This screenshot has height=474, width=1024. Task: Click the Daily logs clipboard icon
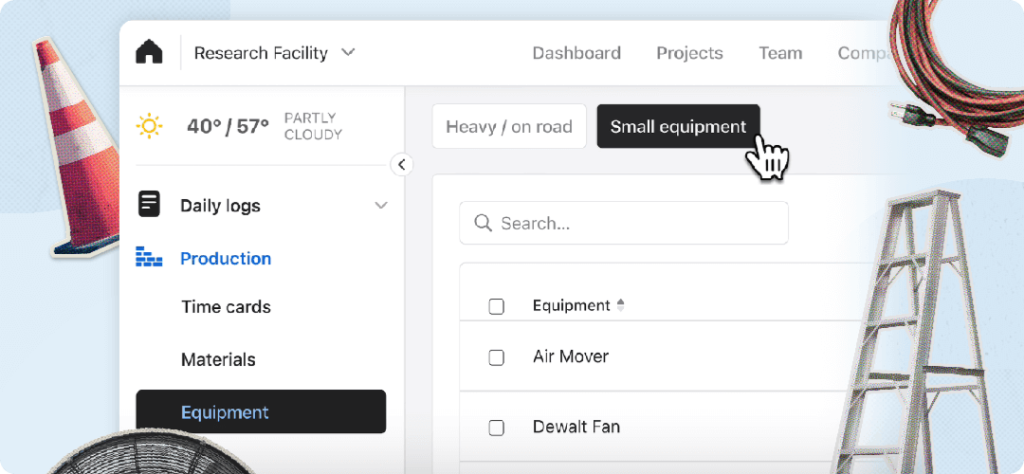(x=149, y=205)
